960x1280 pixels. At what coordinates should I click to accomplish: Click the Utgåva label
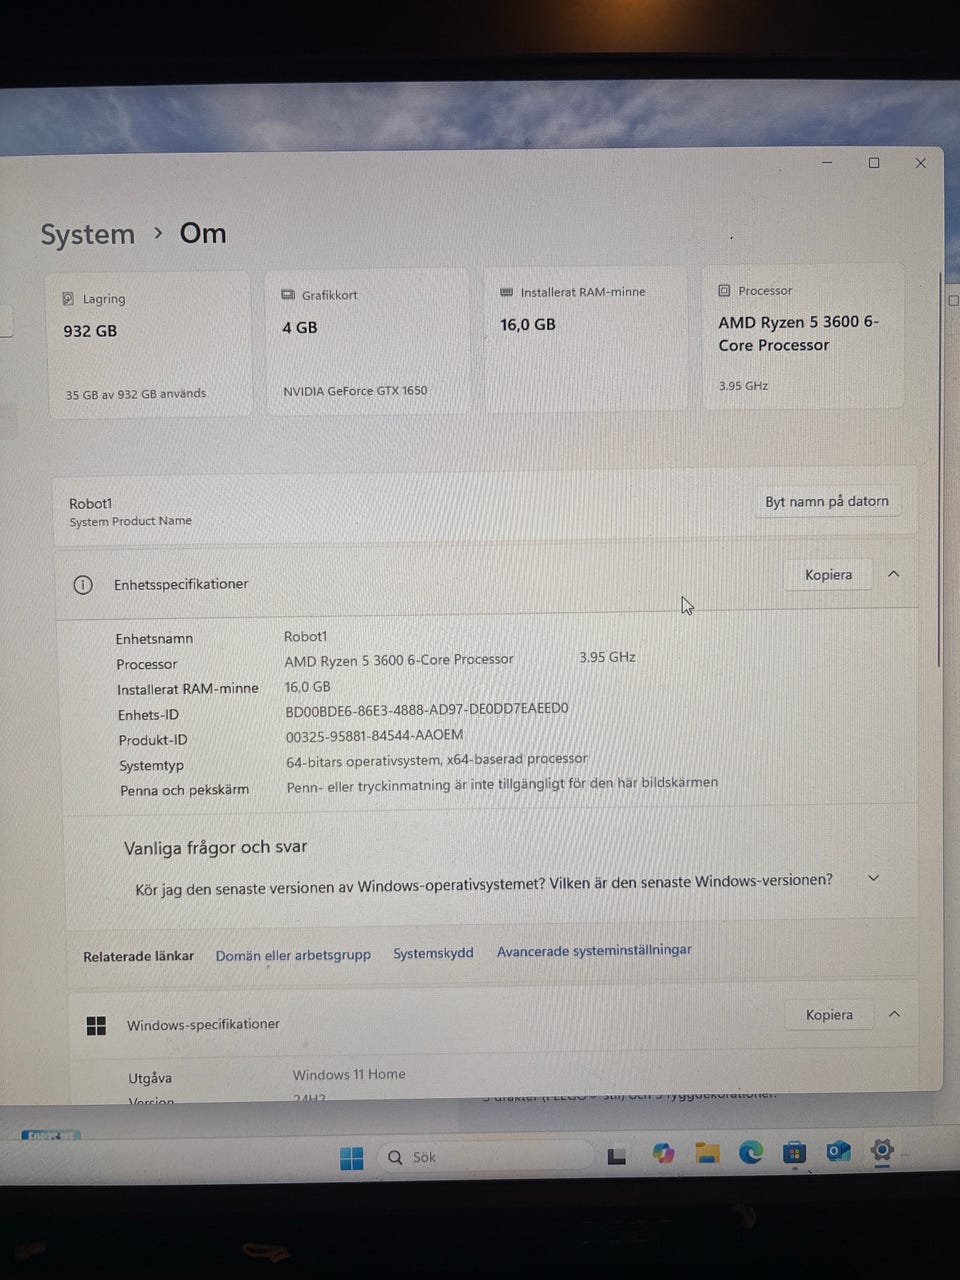click(150, 1078)
